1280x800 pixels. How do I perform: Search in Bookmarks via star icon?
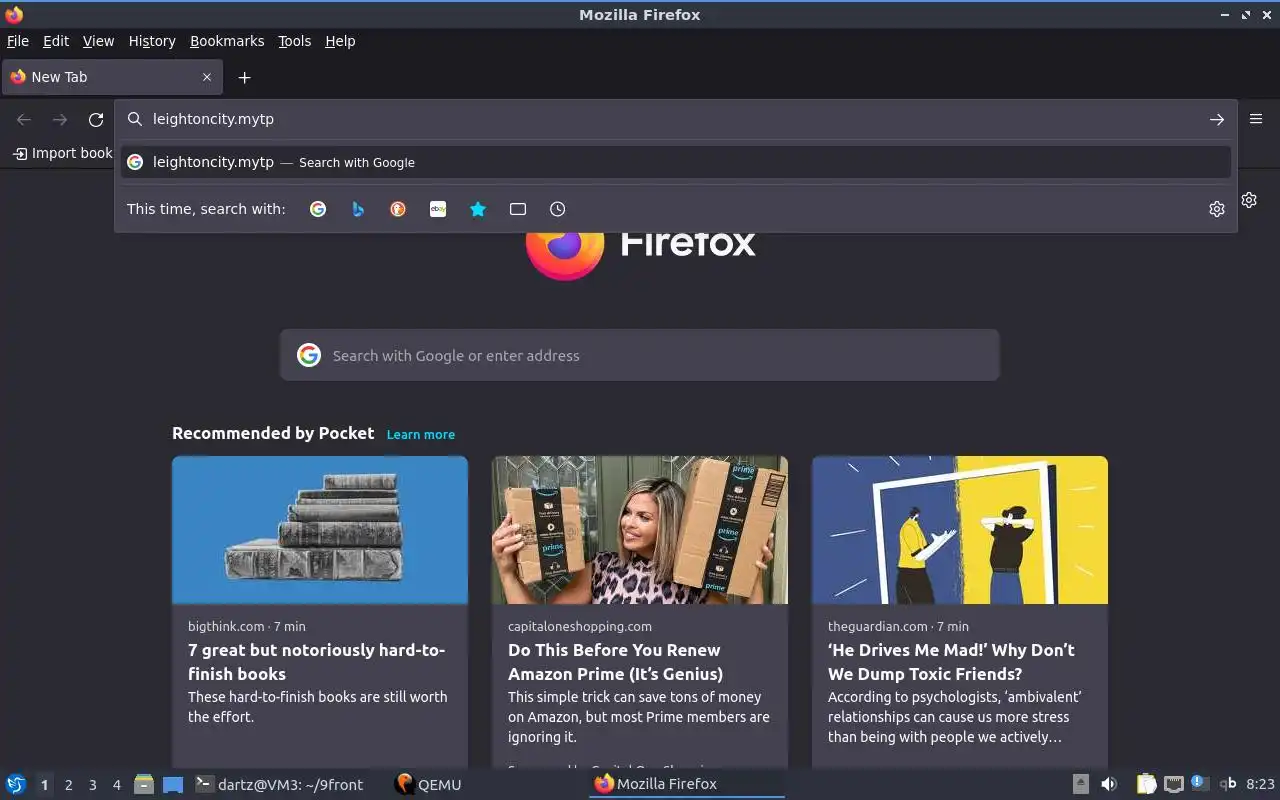pyautogui.click(x=478, y=209)
